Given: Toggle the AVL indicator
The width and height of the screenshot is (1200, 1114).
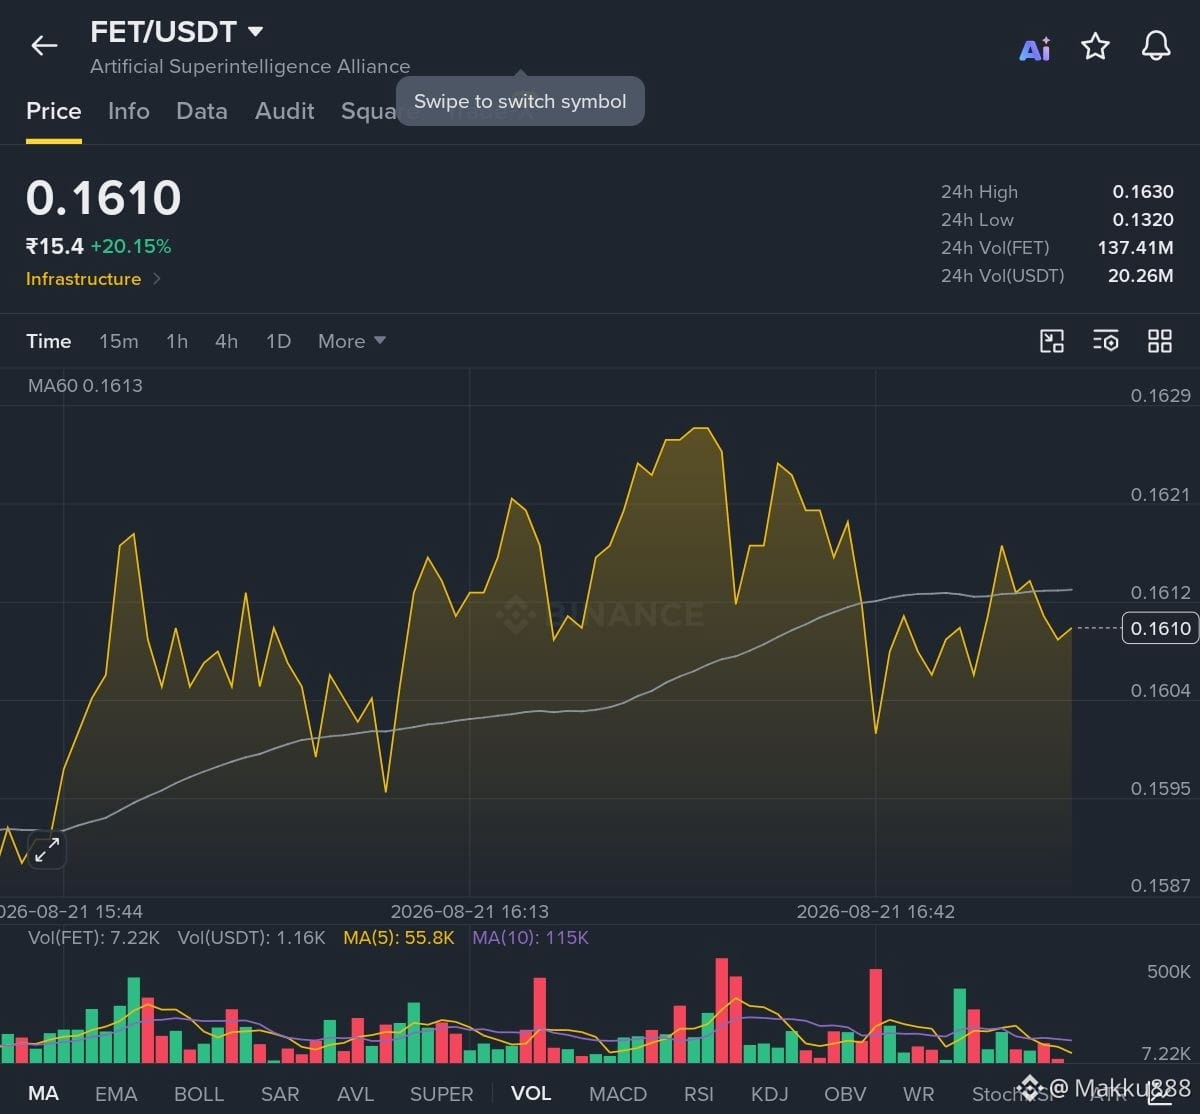Looking at the screenshot, I should 355,1093.
